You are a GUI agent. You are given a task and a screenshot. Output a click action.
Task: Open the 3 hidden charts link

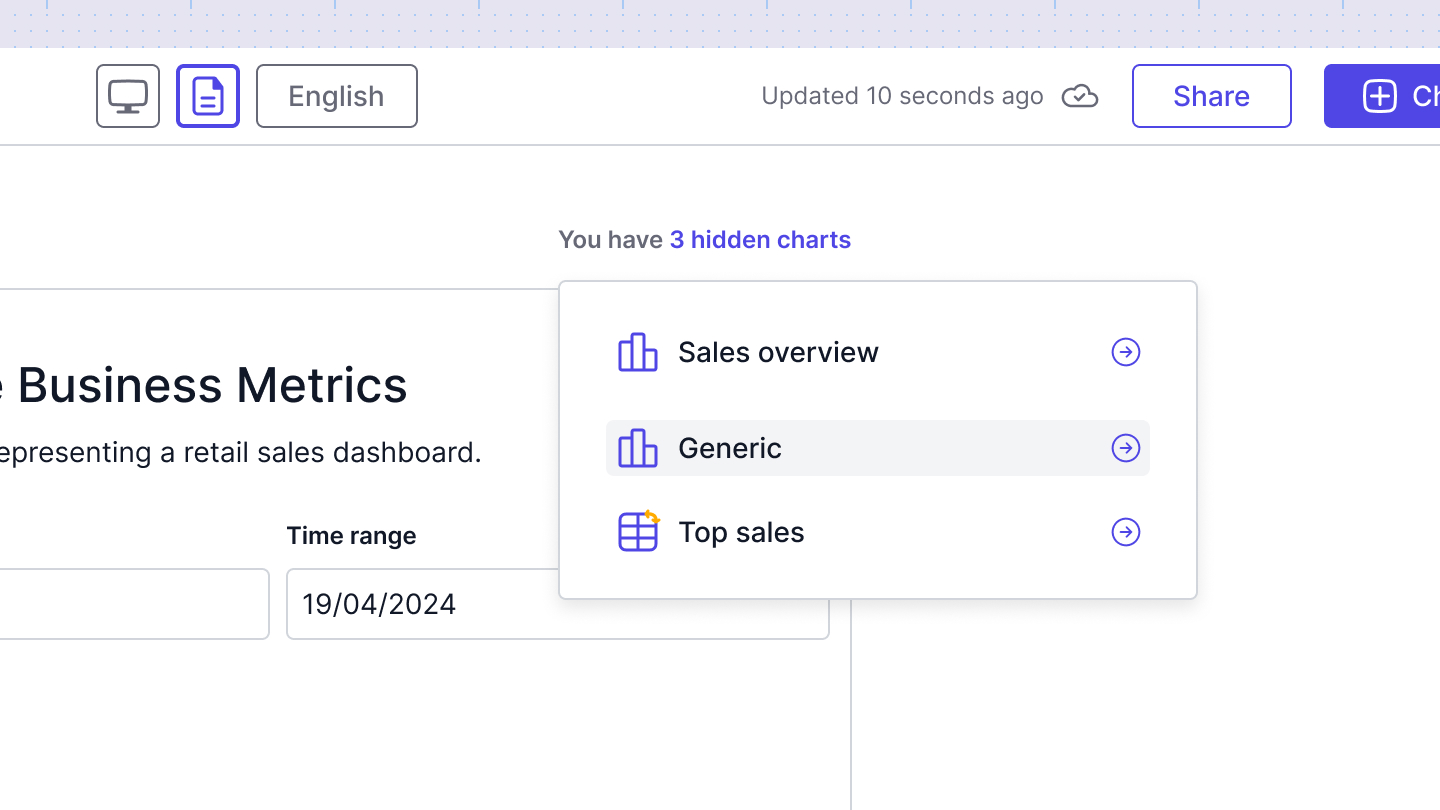click(x=760, y=240)
